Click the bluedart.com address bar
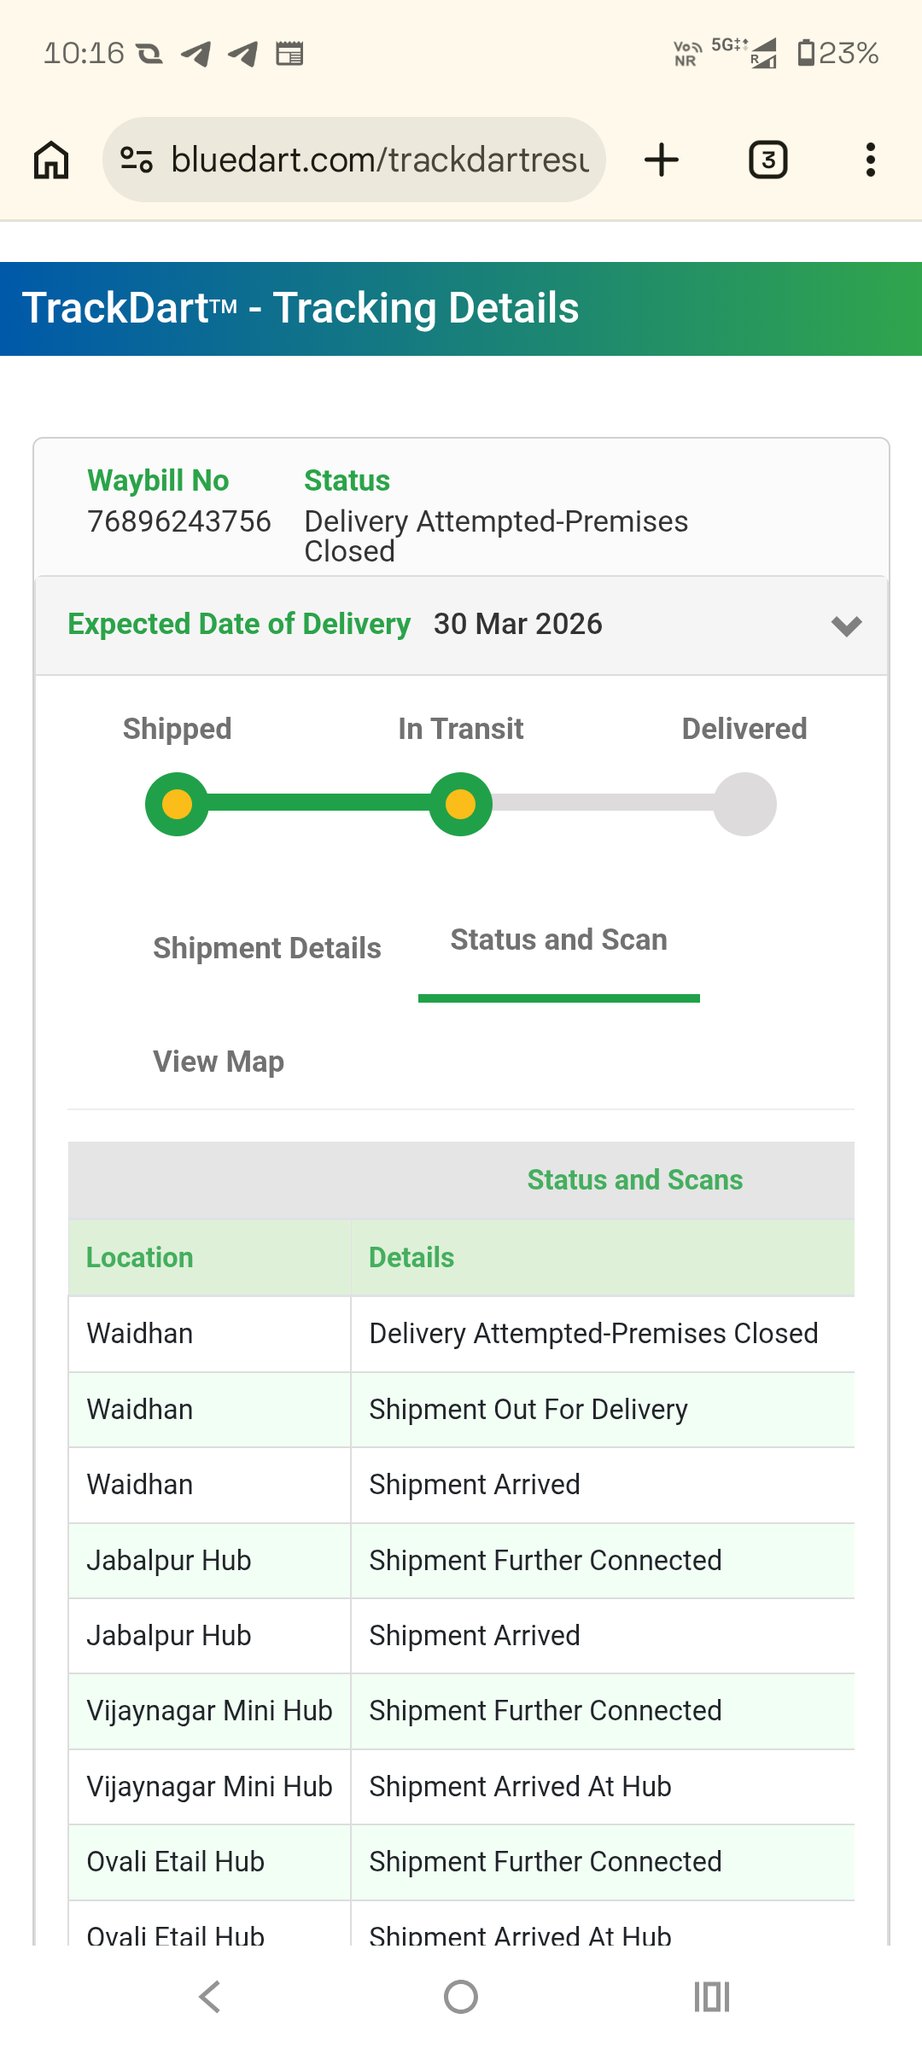 tap(380, 160)
